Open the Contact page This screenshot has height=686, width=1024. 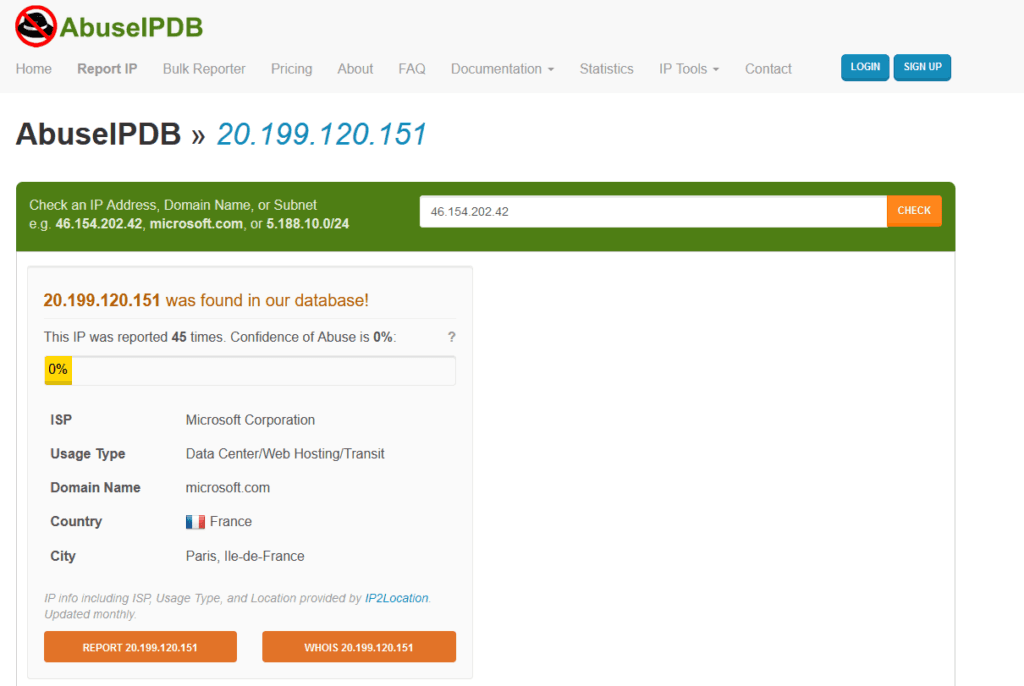click(x=768, y=69)
